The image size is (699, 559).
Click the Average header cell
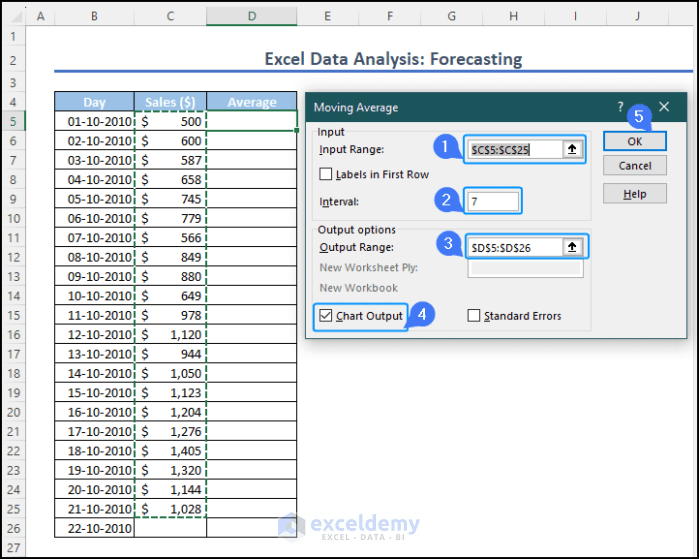pos(252,102)
